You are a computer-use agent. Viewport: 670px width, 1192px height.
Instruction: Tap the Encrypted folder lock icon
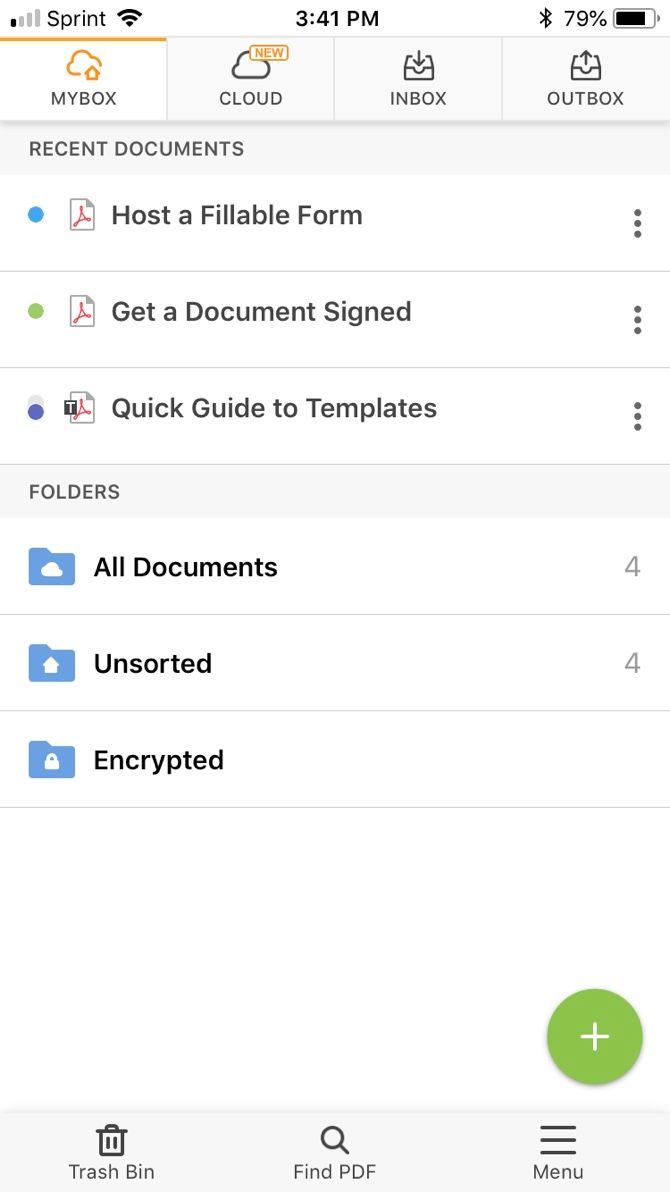click(52, 760)
